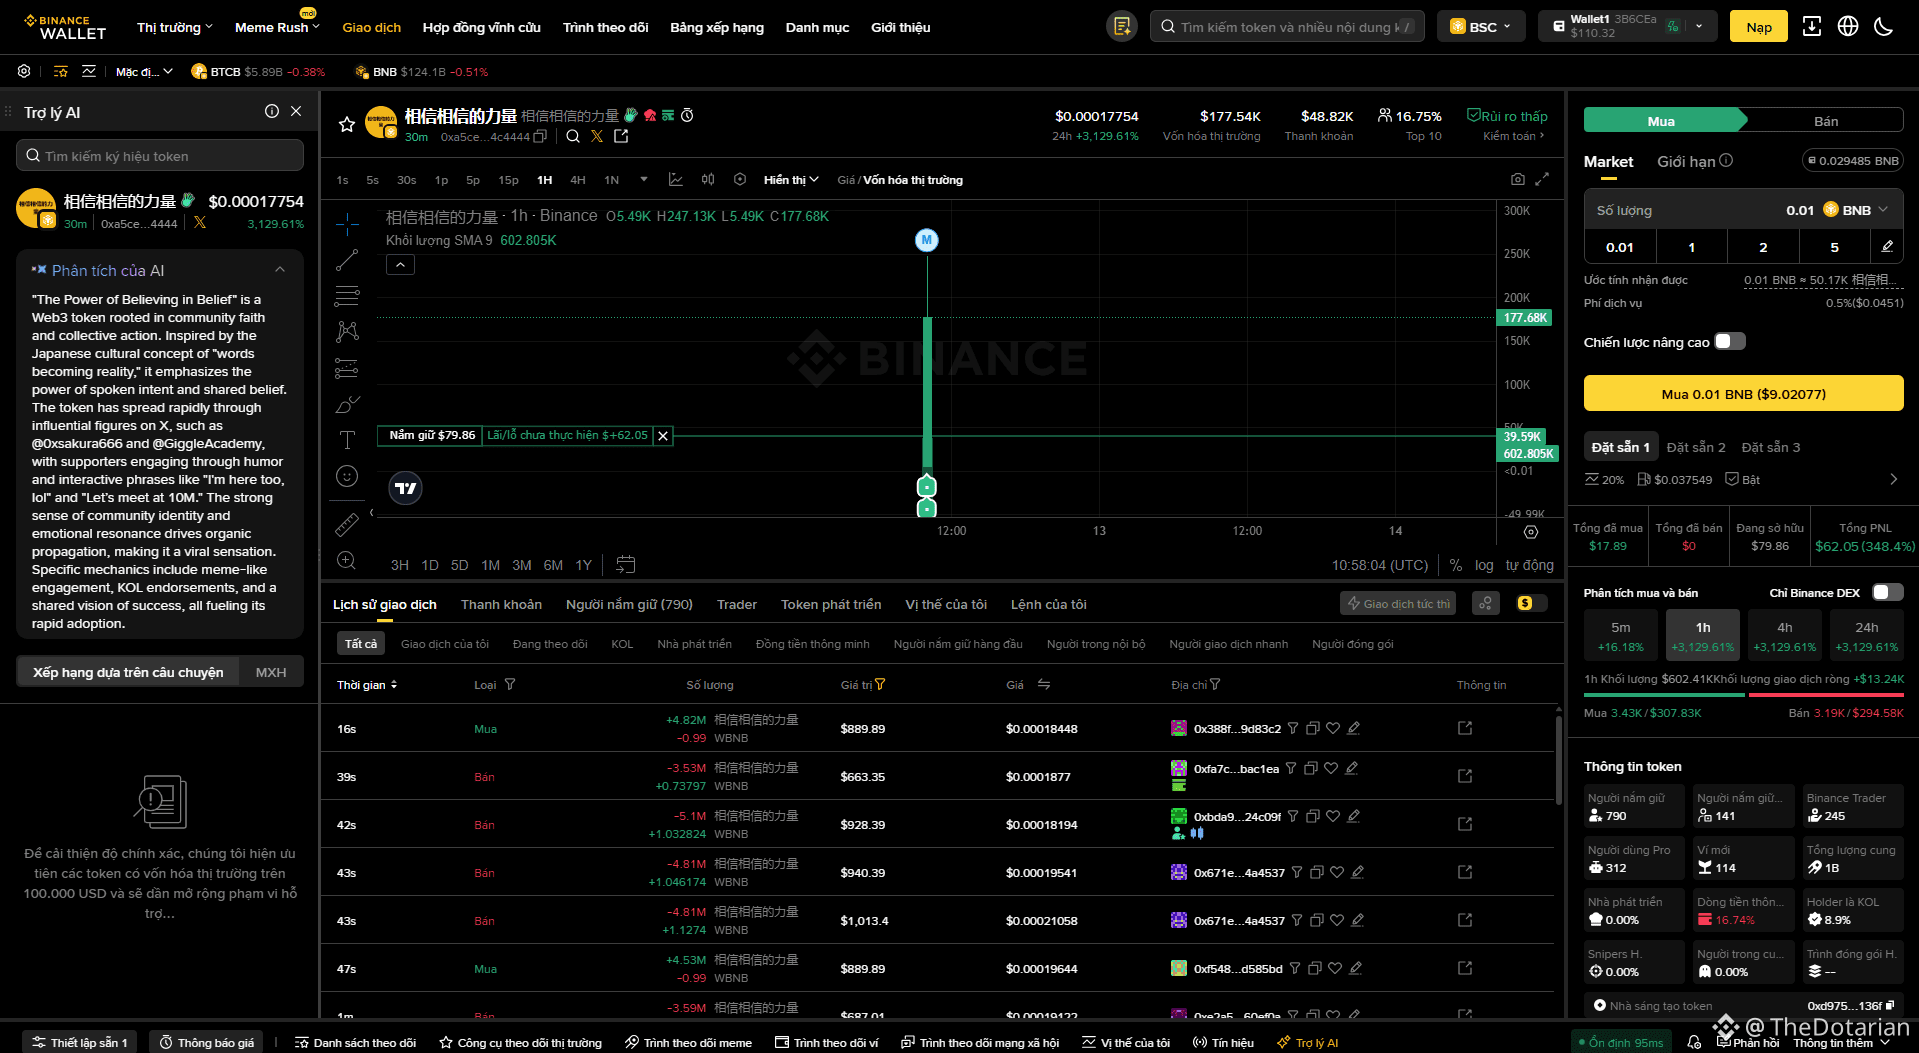Open language globe icon
Image resolution: width=1919 pixels, height=1053 pixels.
[1848, 27]
